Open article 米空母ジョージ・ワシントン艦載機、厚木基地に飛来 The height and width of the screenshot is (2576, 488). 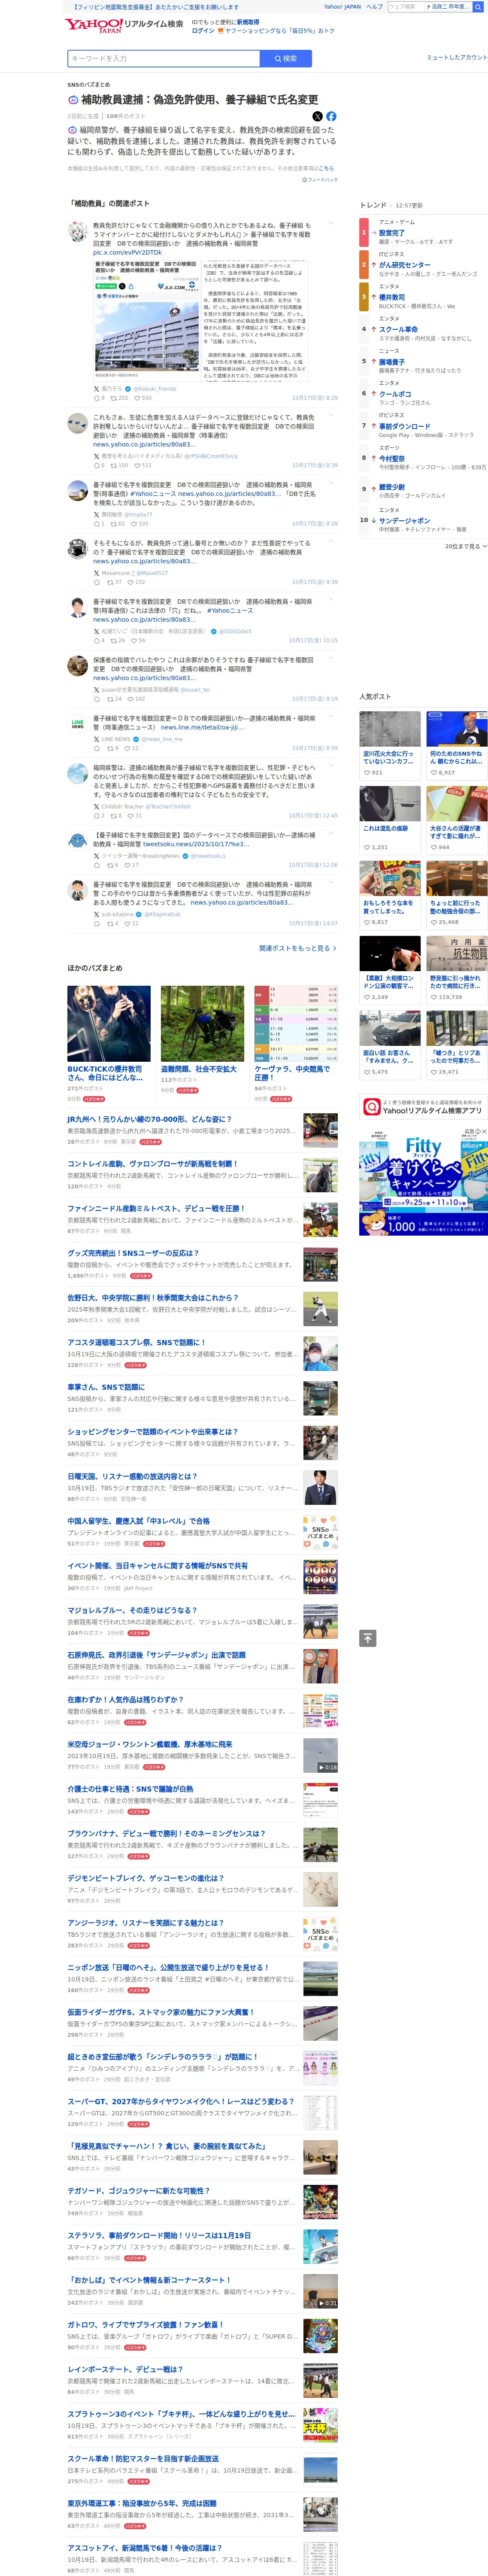pyautogui.click(x=149, y=1744)
